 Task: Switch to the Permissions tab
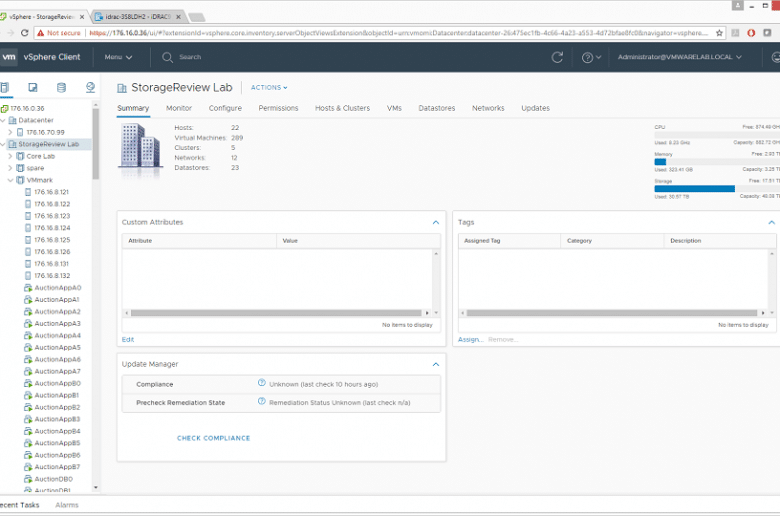(x=278, y=108)
